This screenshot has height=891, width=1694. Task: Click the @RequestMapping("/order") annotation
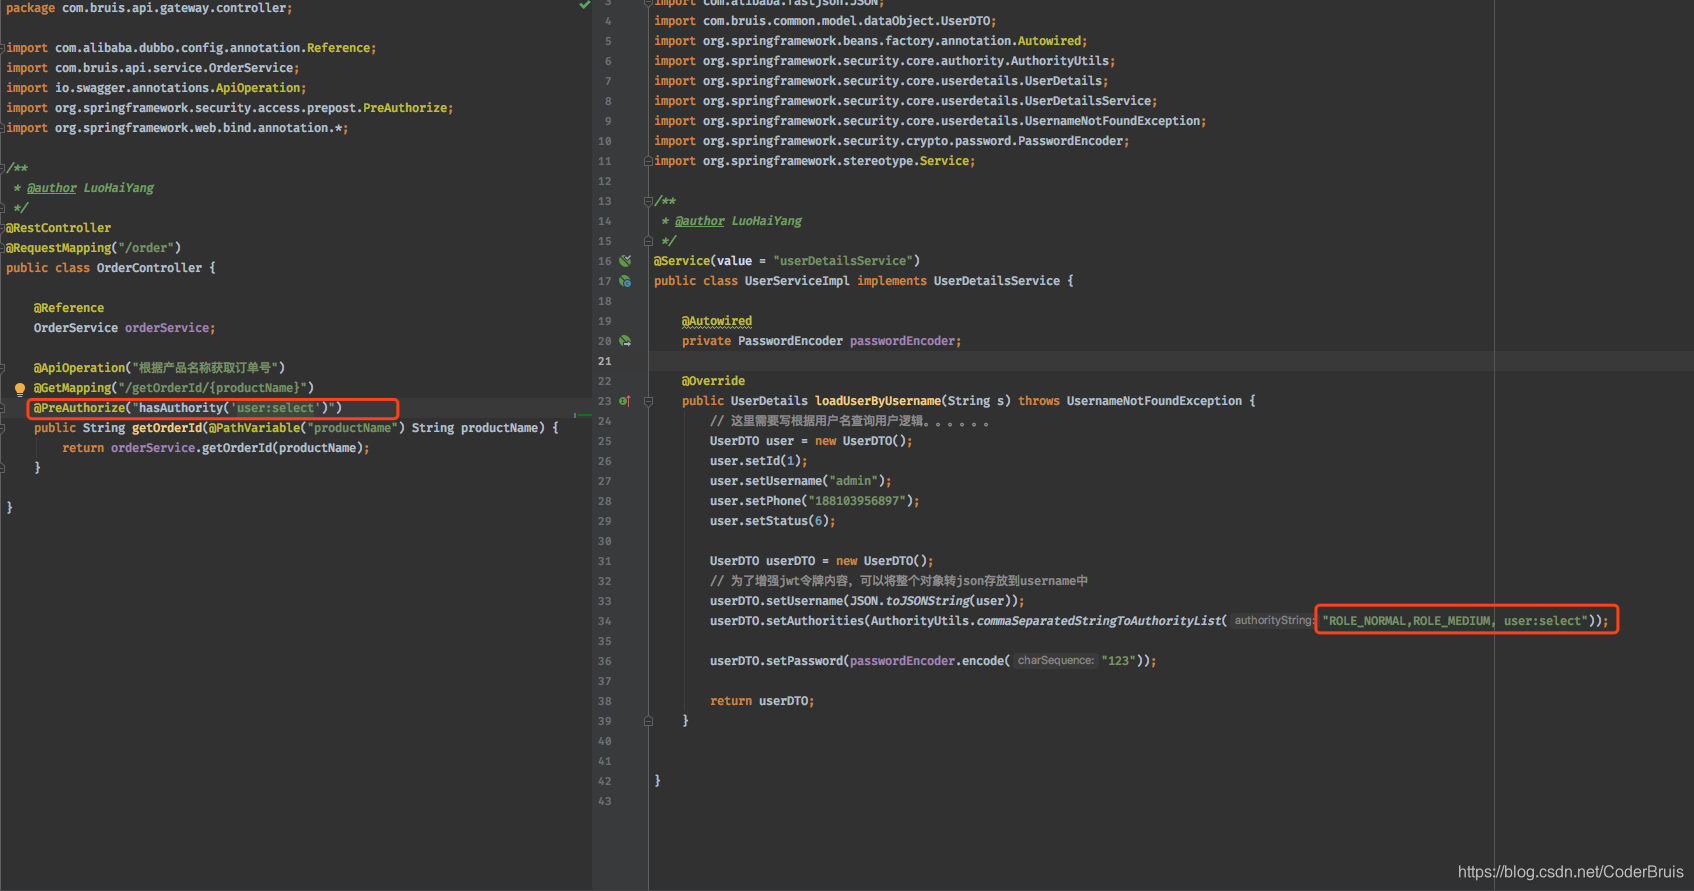(x=94, y=248)
